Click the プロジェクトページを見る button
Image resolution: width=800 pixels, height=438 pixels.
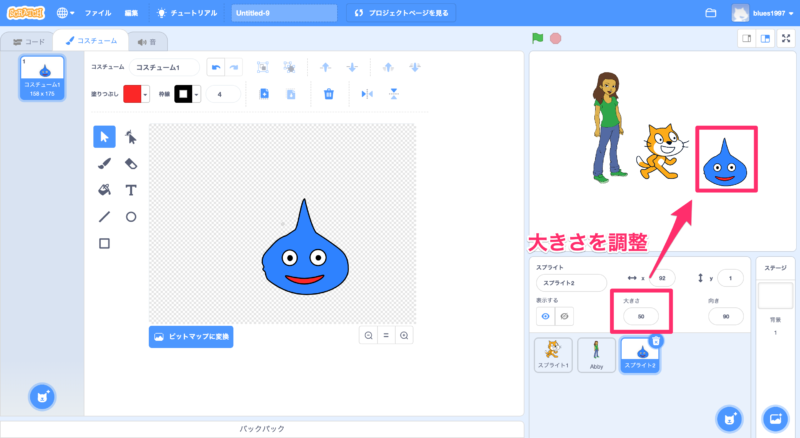click(404, 13)
